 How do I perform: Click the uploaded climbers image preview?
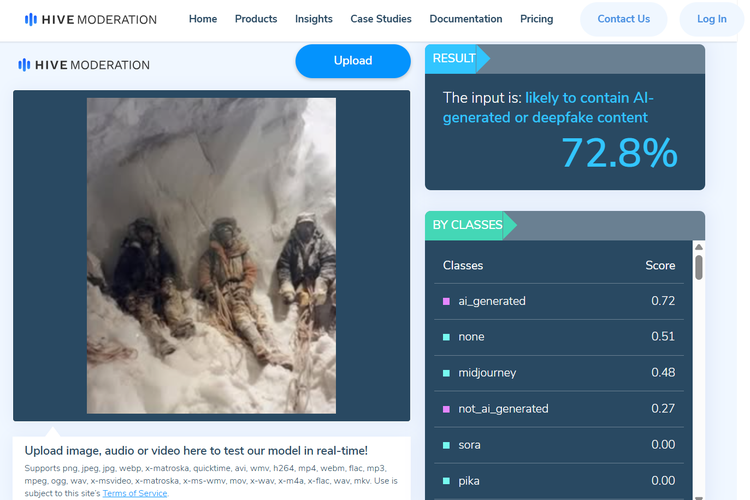(x=211, y=256)
